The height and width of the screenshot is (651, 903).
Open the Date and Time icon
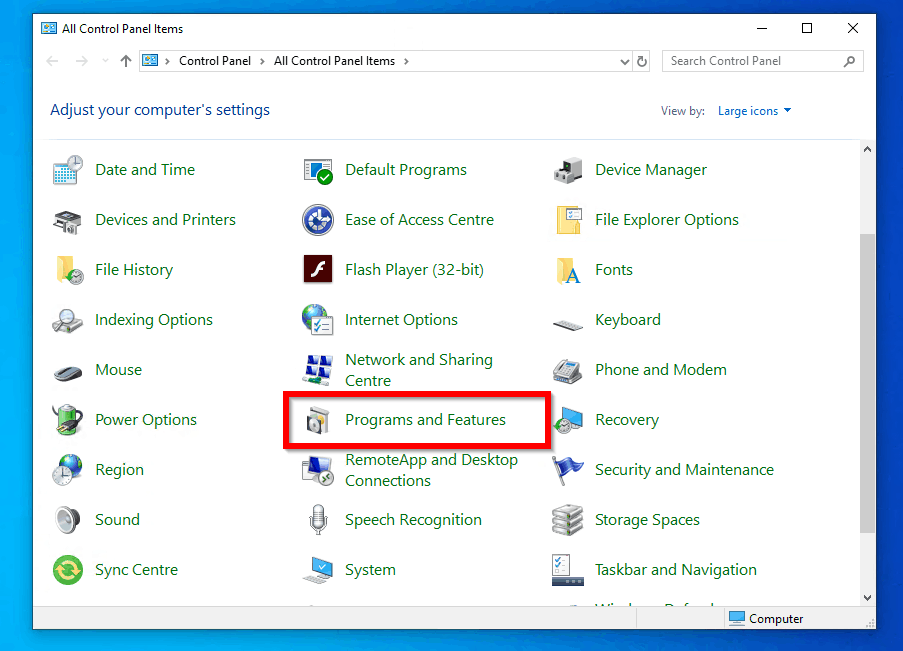coord(68,170)
